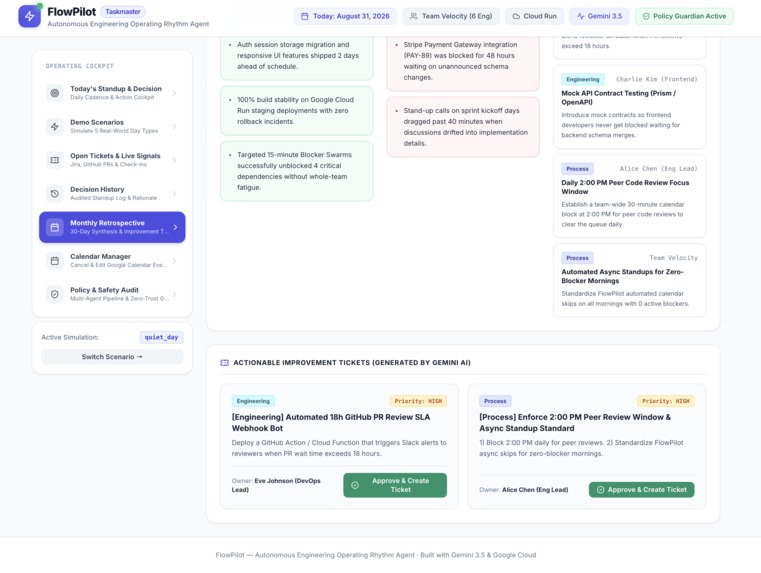Click the Taskmaster badge

click(x=123, y=11)
